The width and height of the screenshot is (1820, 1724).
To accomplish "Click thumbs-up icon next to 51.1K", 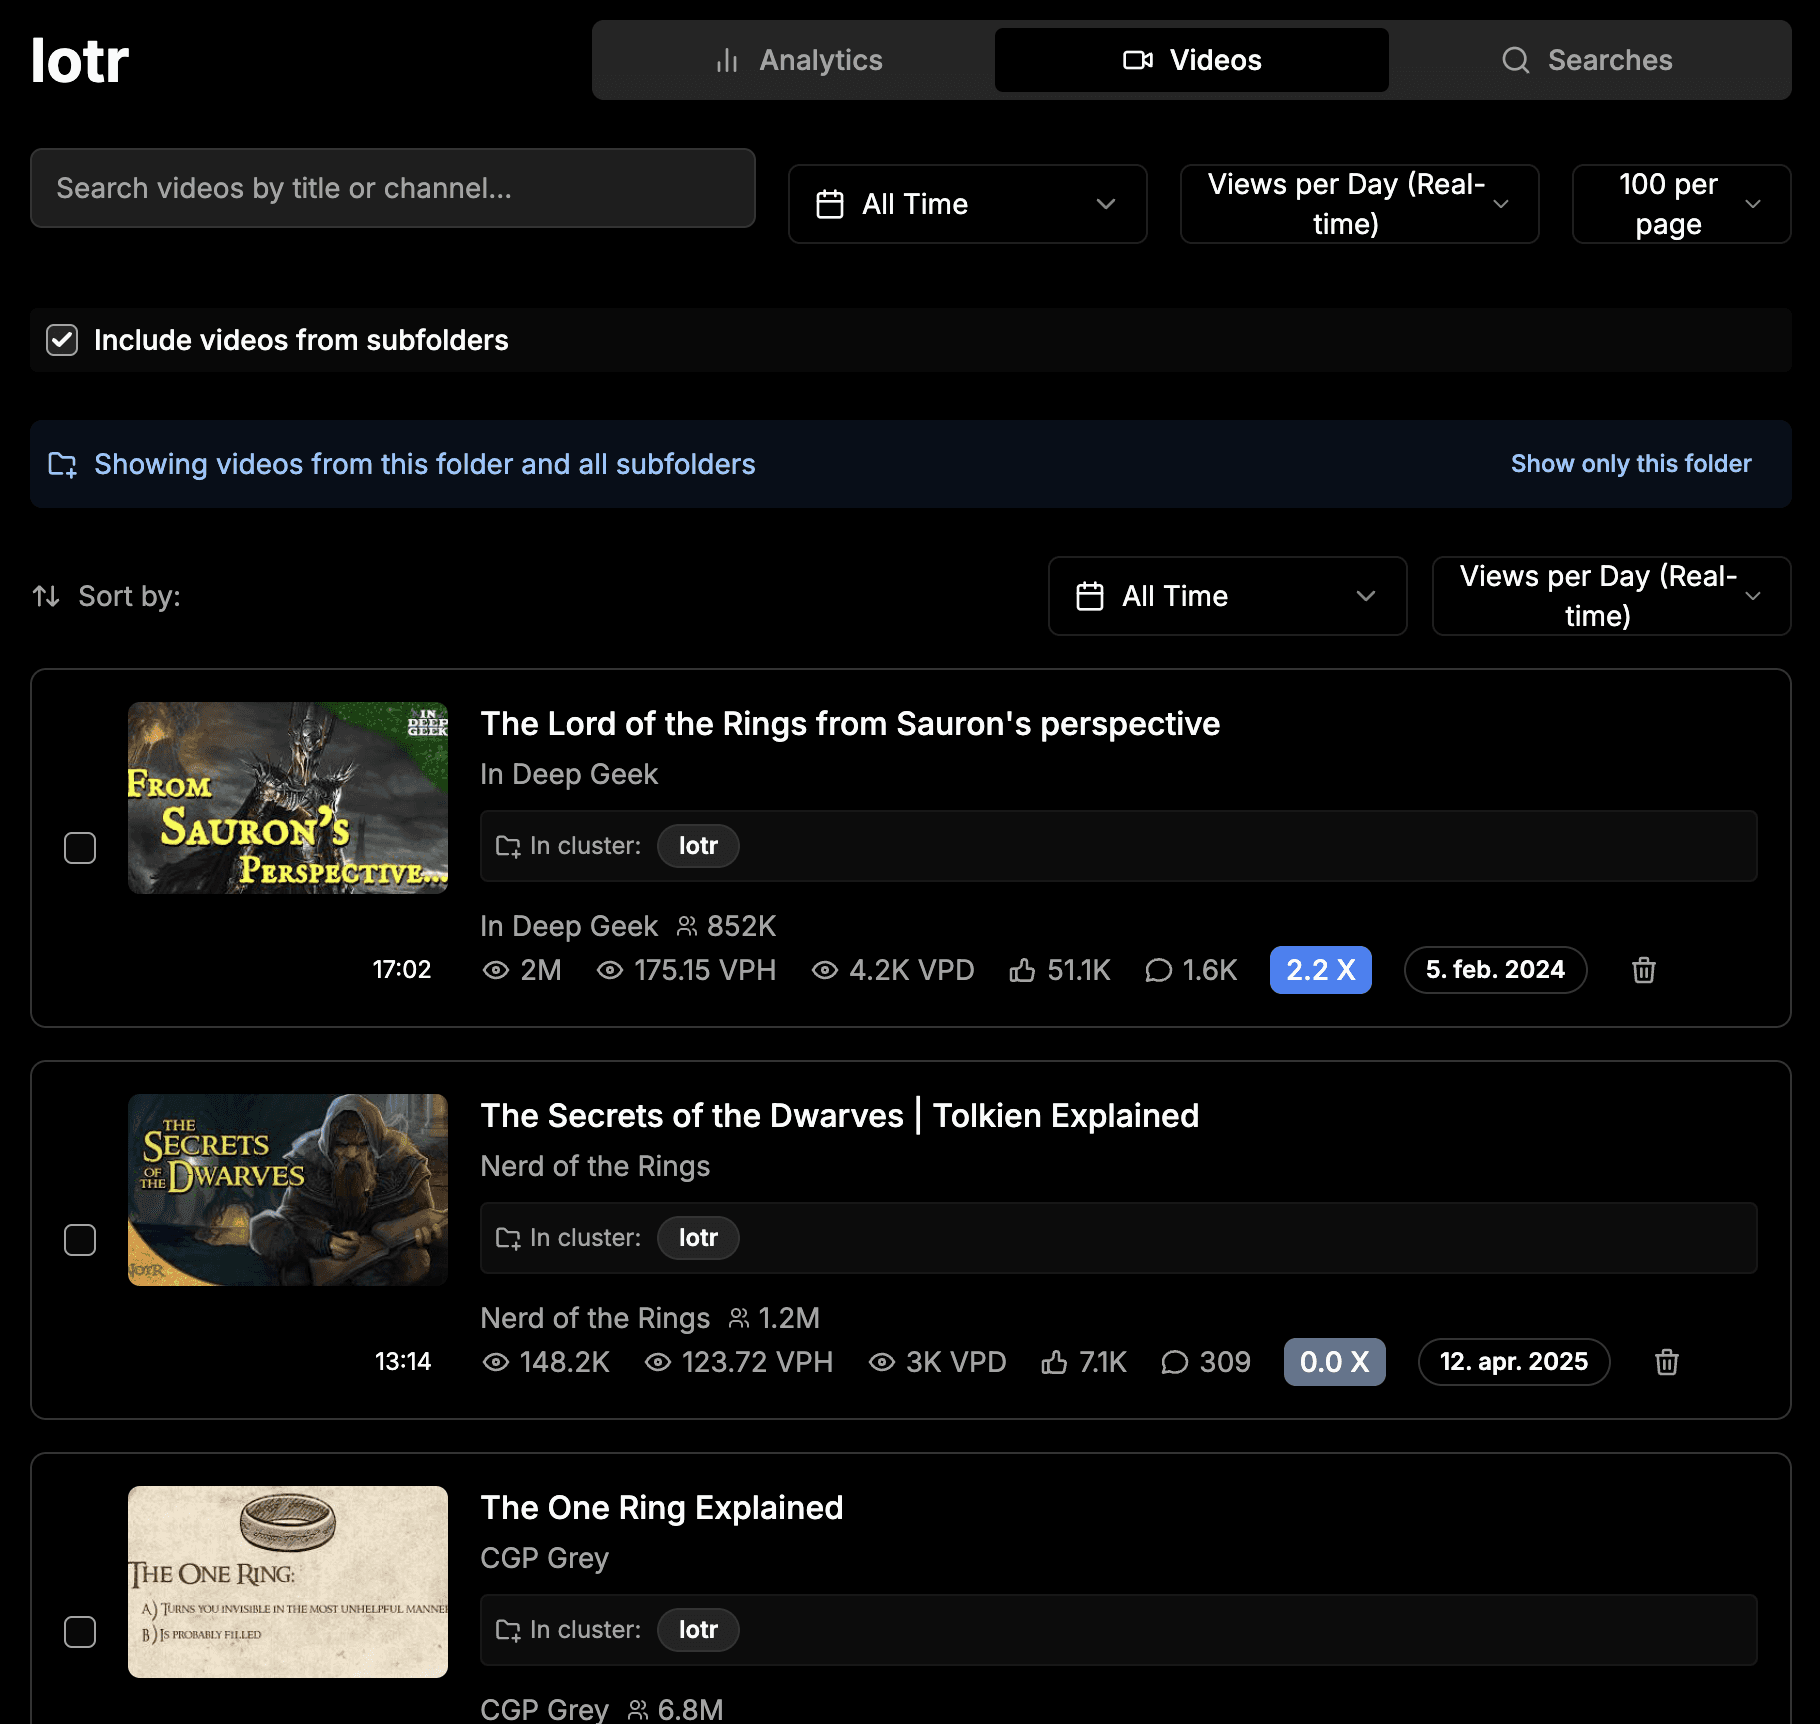I will click(x=1022, y=970).
